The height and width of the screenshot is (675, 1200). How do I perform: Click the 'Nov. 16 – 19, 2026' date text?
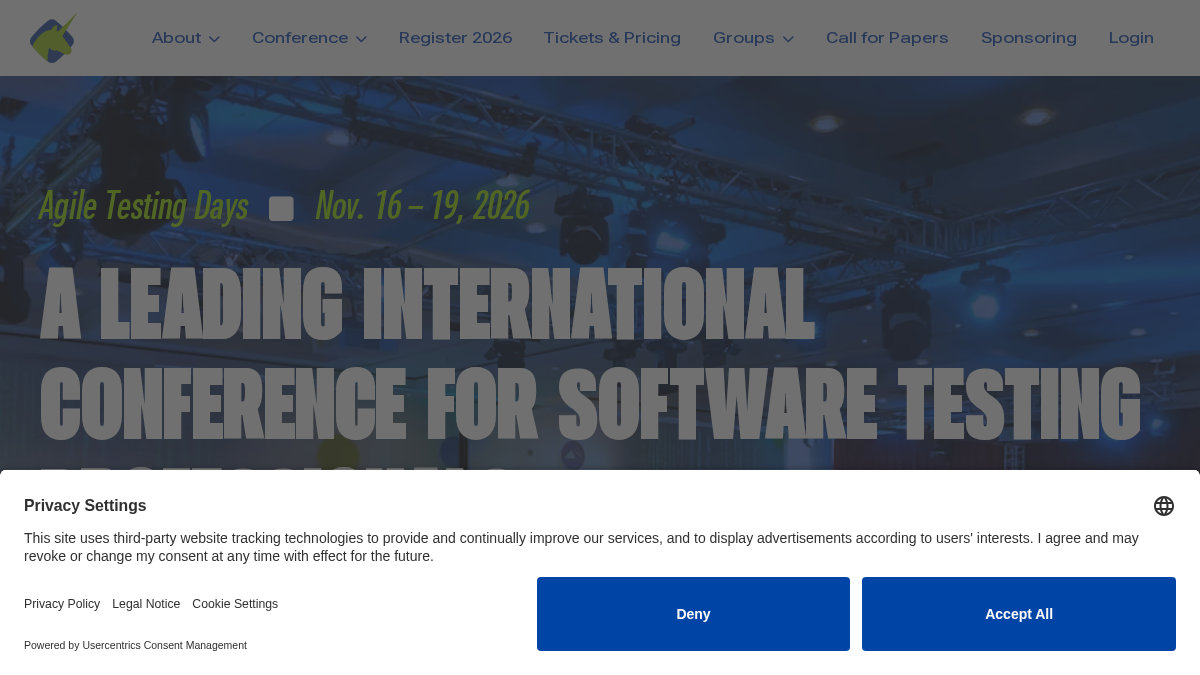click(422, 207)
